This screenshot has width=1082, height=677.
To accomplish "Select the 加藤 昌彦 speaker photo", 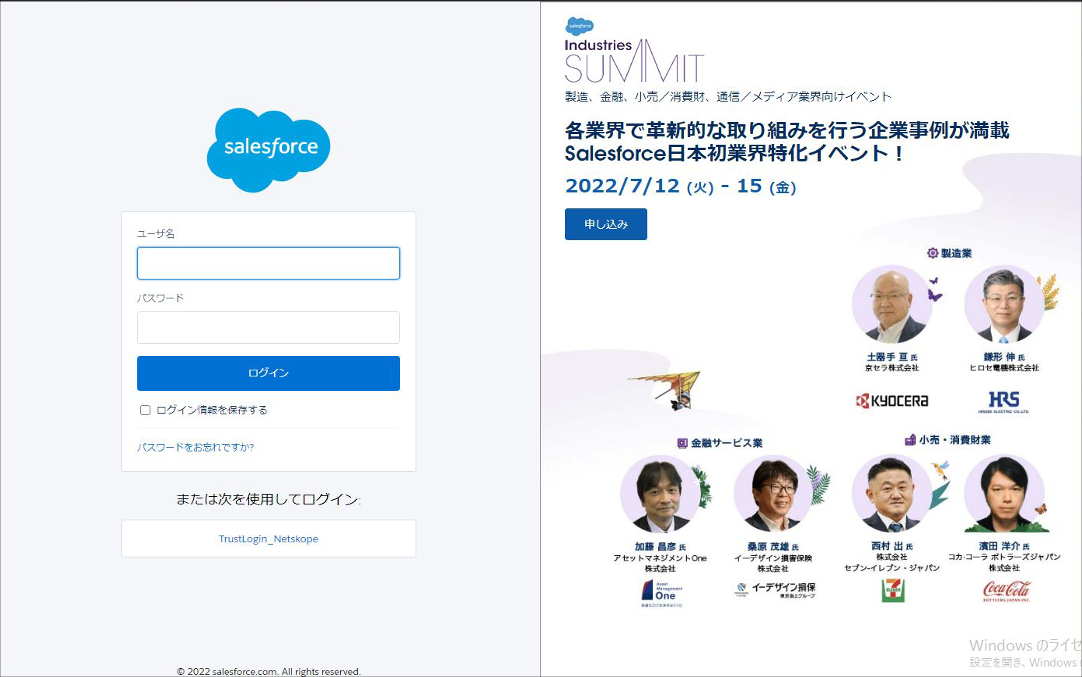I will pyautogui.click(x=660, y=493).
